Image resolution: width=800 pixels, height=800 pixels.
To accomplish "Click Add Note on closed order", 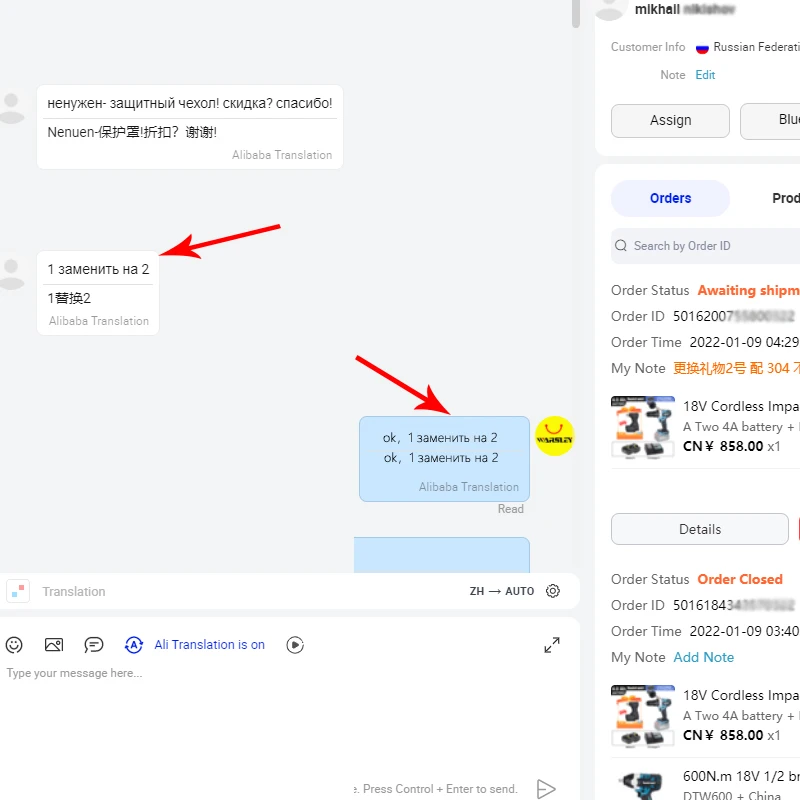I will click(704, 657).
